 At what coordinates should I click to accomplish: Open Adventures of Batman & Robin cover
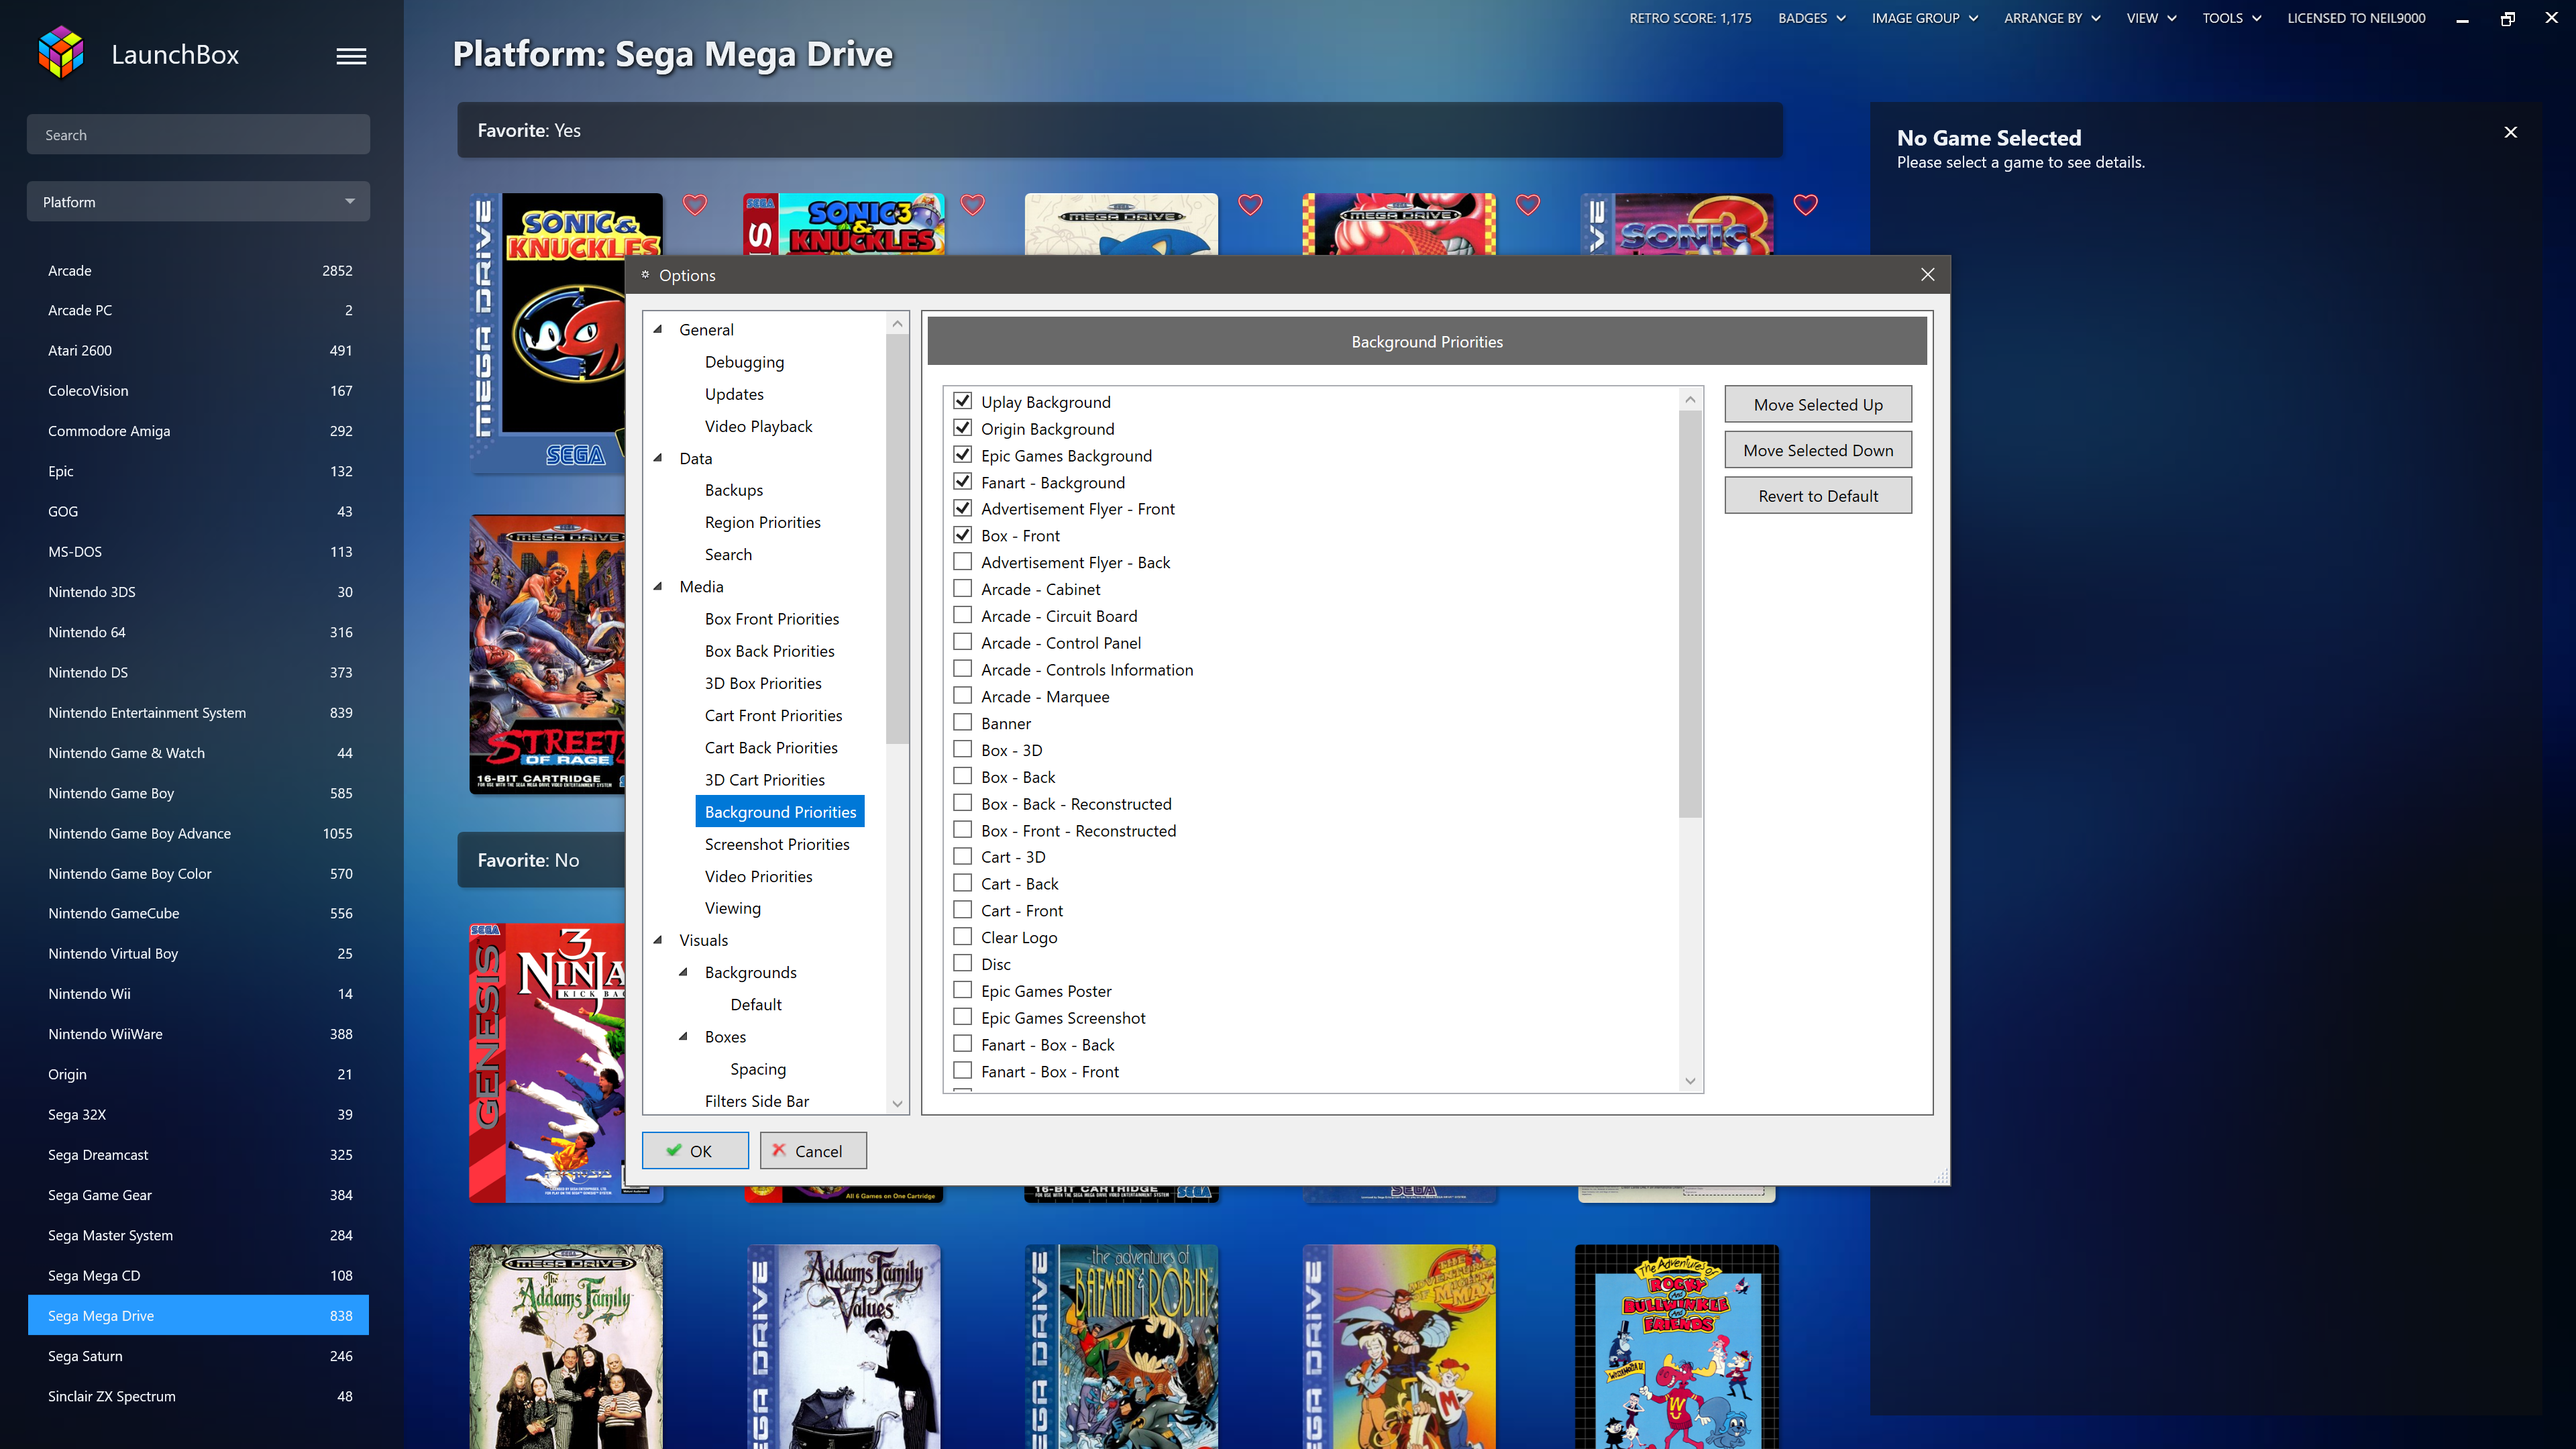(x=1122, y=1346)
